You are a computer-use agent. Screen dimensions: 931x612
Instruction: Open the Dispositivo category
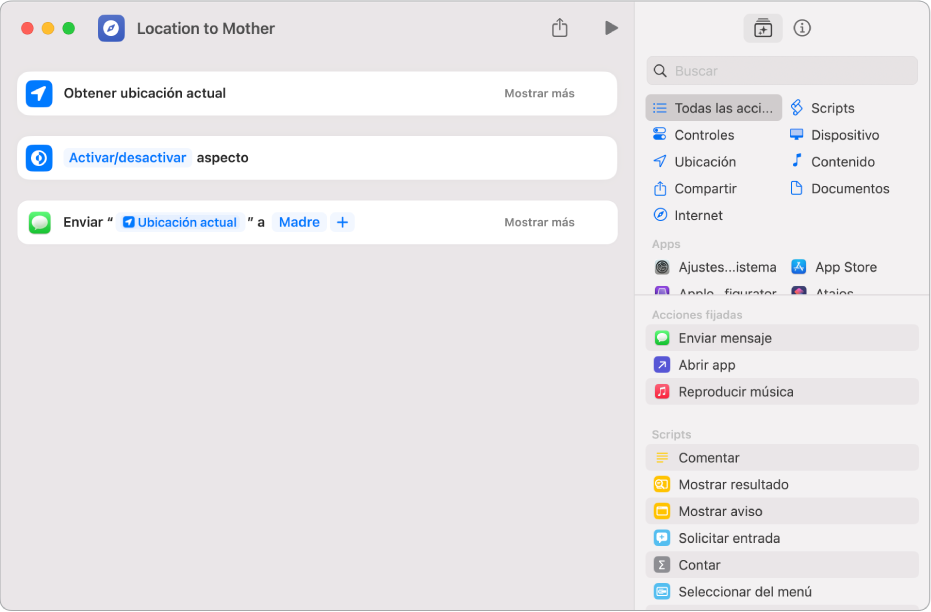834,135
